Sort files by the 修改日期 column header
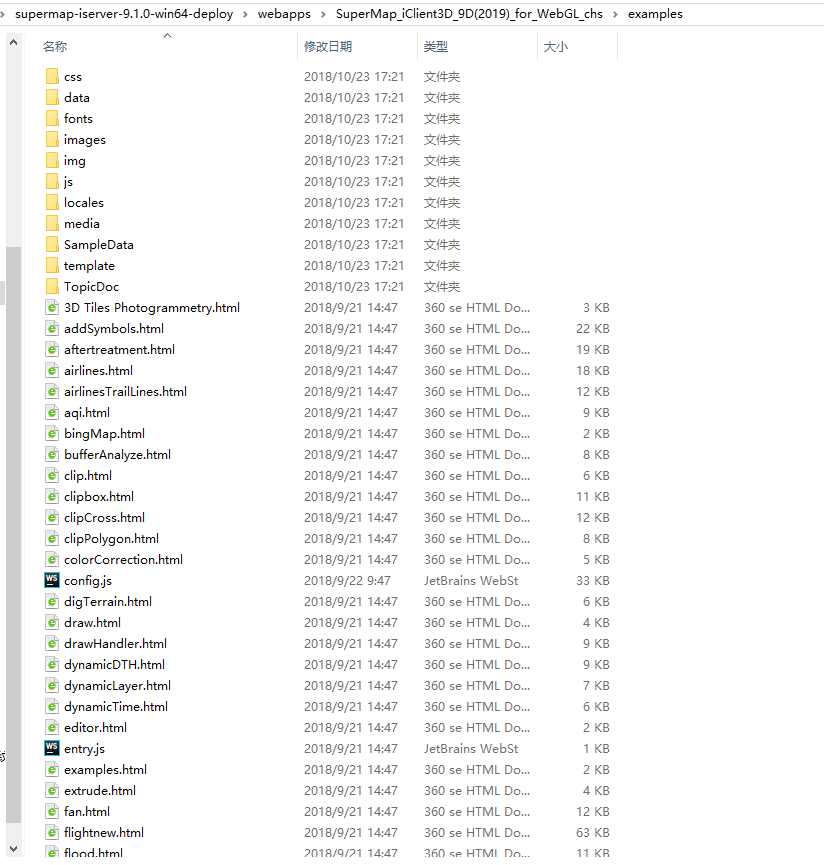 [x=328, y=46]
